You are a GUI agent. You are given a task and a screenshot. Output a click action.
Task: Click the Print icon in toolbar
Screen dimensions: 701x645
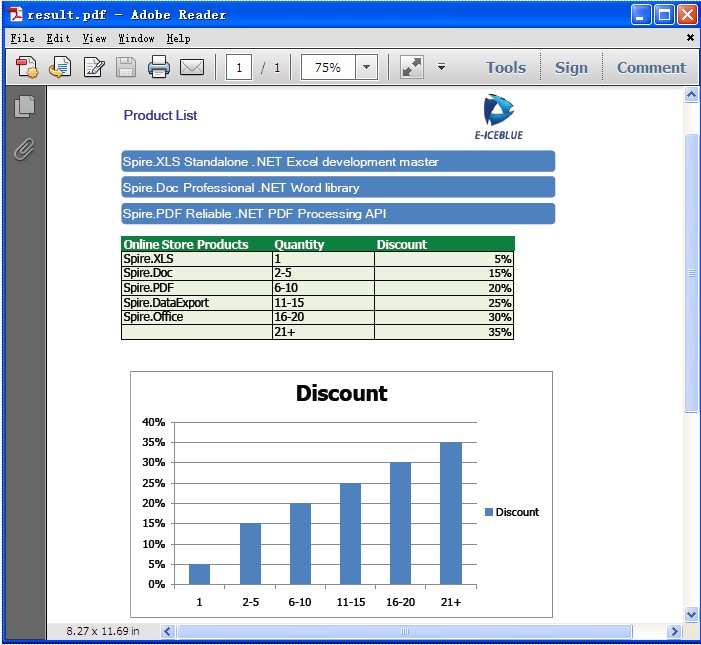point(159,67)
